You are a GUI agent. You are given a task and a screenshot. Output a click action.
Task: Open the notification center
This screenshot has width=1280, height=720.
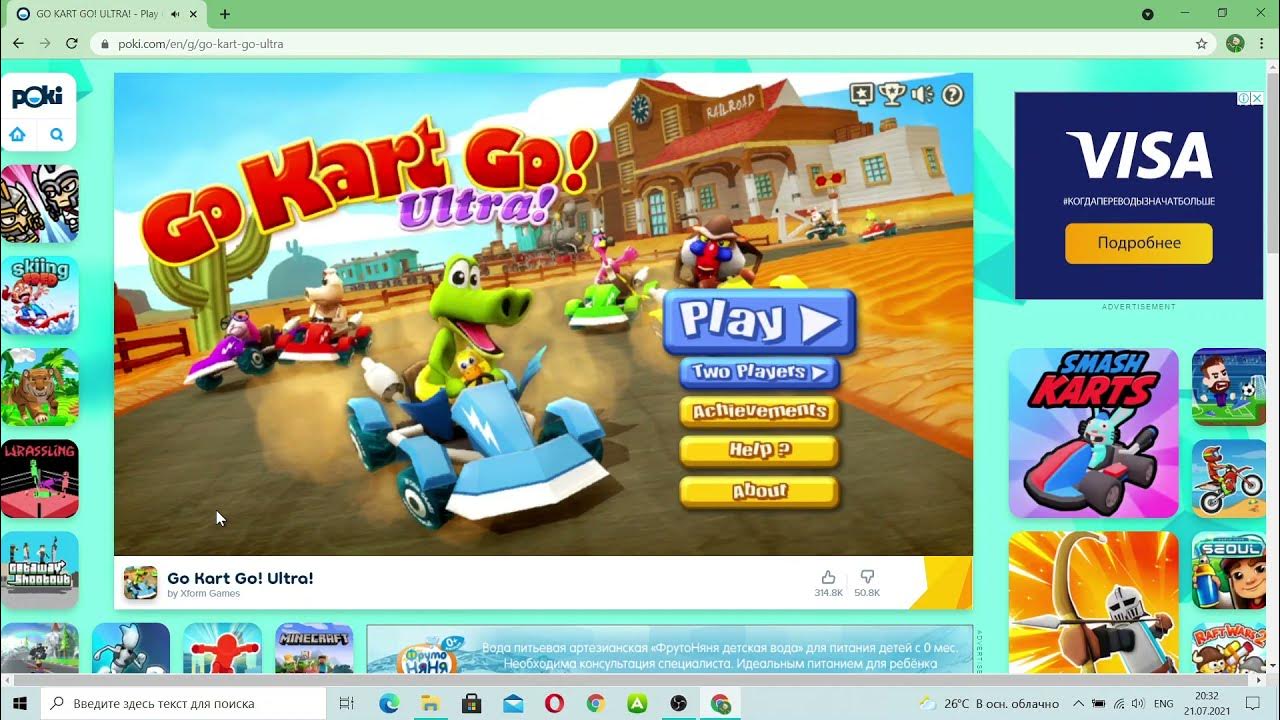(1252, 703)
